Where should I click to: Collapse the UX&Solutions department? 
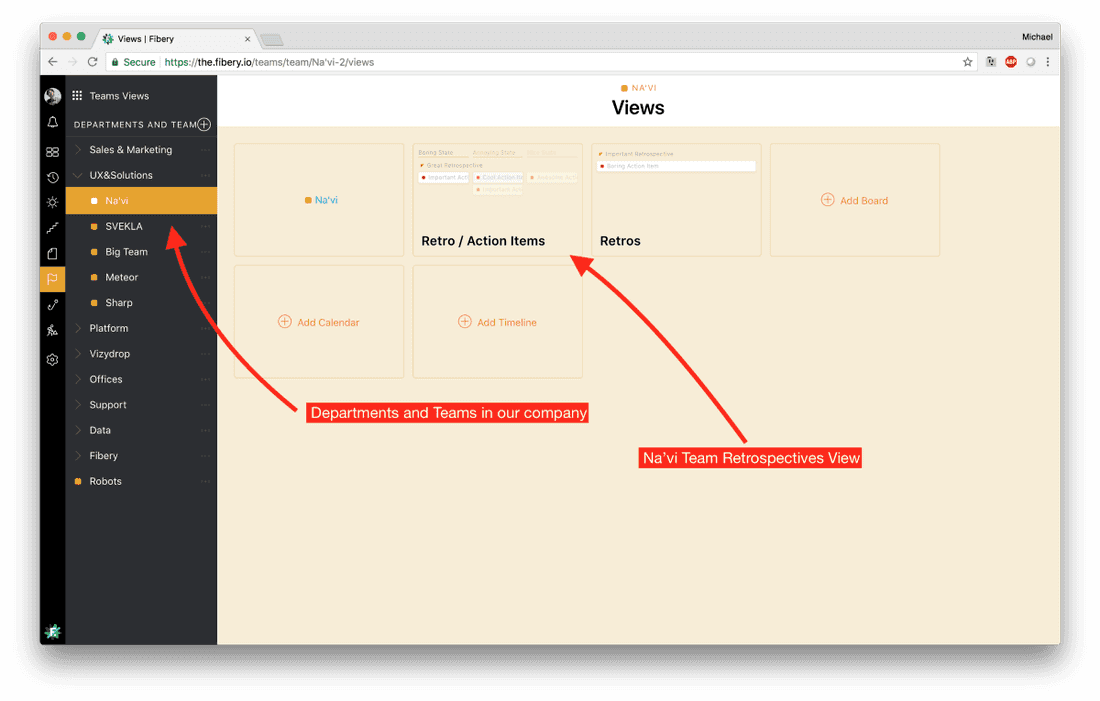[x=78, y=175]
